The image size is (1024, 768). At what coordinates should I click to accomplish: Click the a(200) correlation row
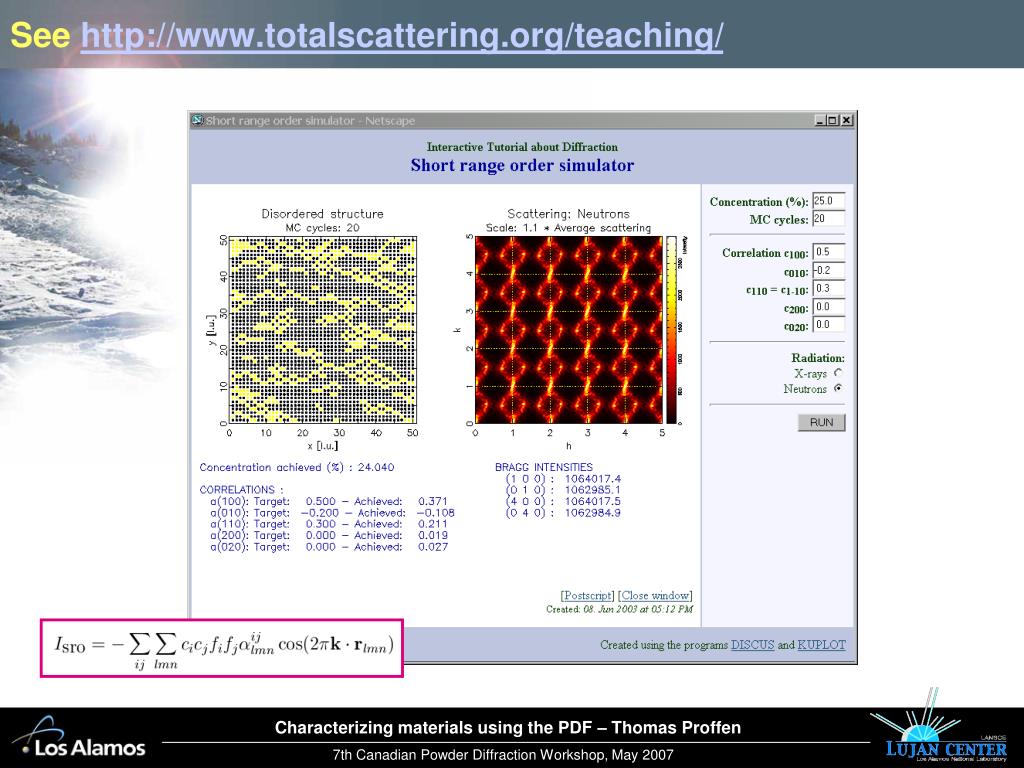[329, 536]
